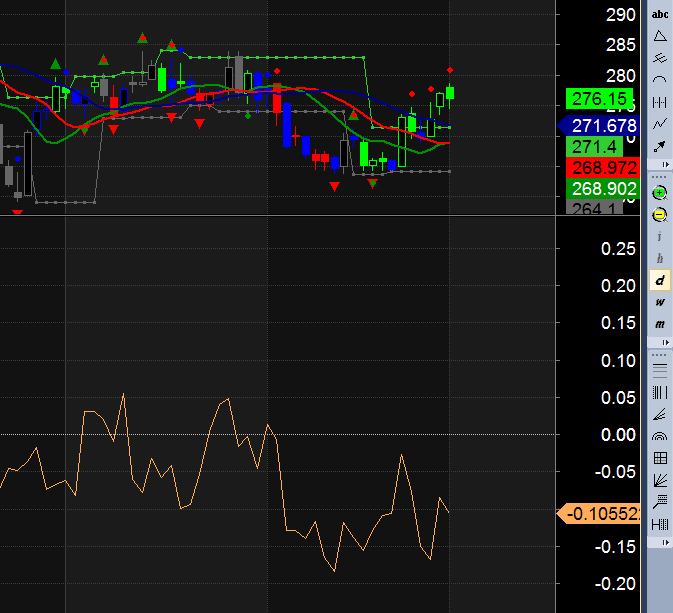Expand the interval toolbar overflow arrow

(664, 342)
